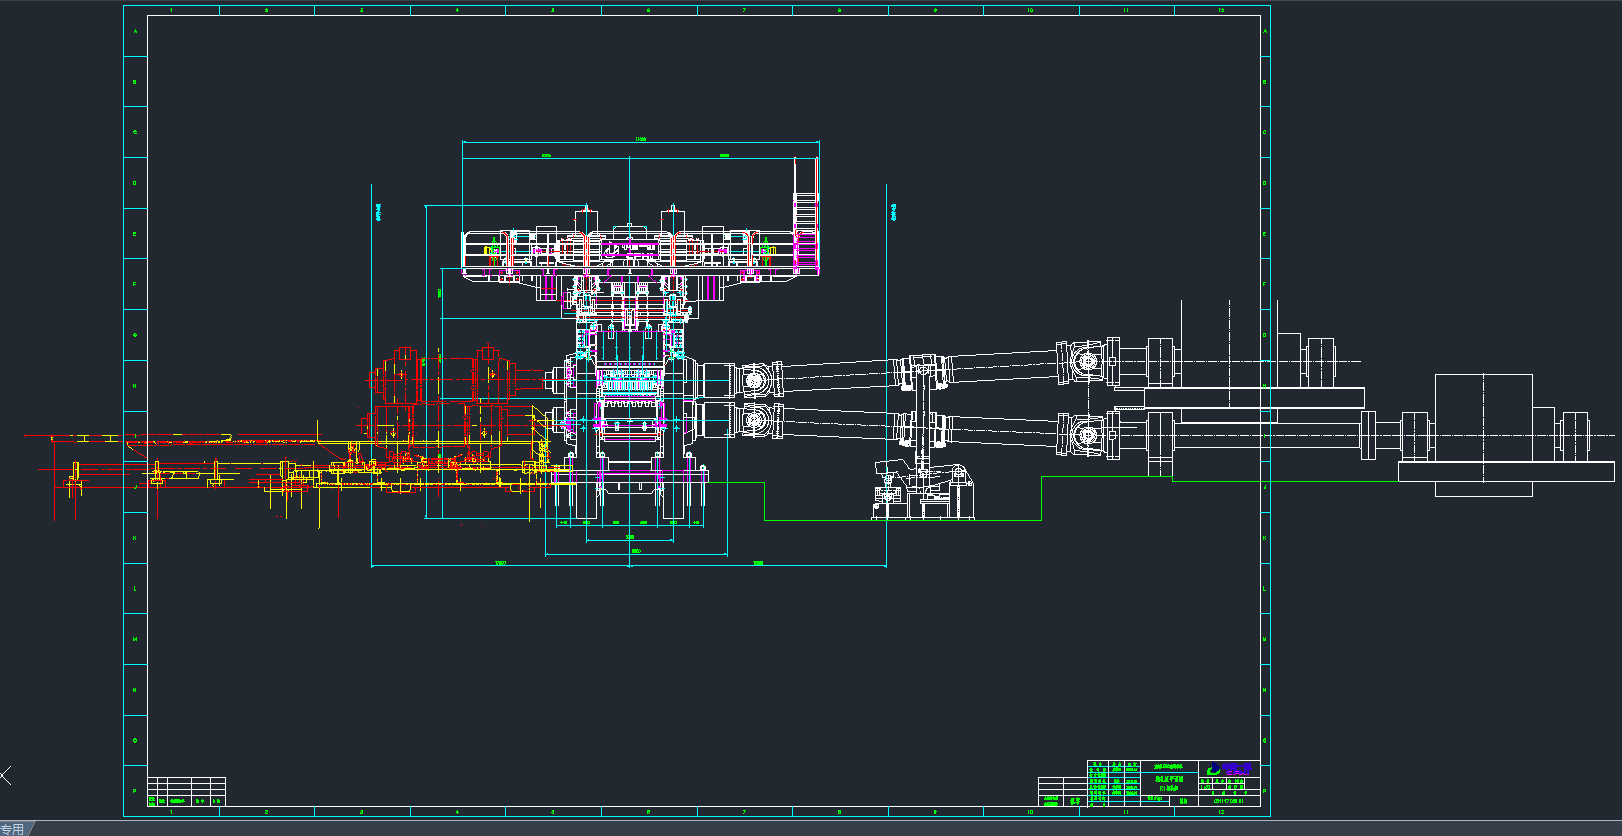
Task: Click the drawing number cell in title block
Action: (1228, 800)
